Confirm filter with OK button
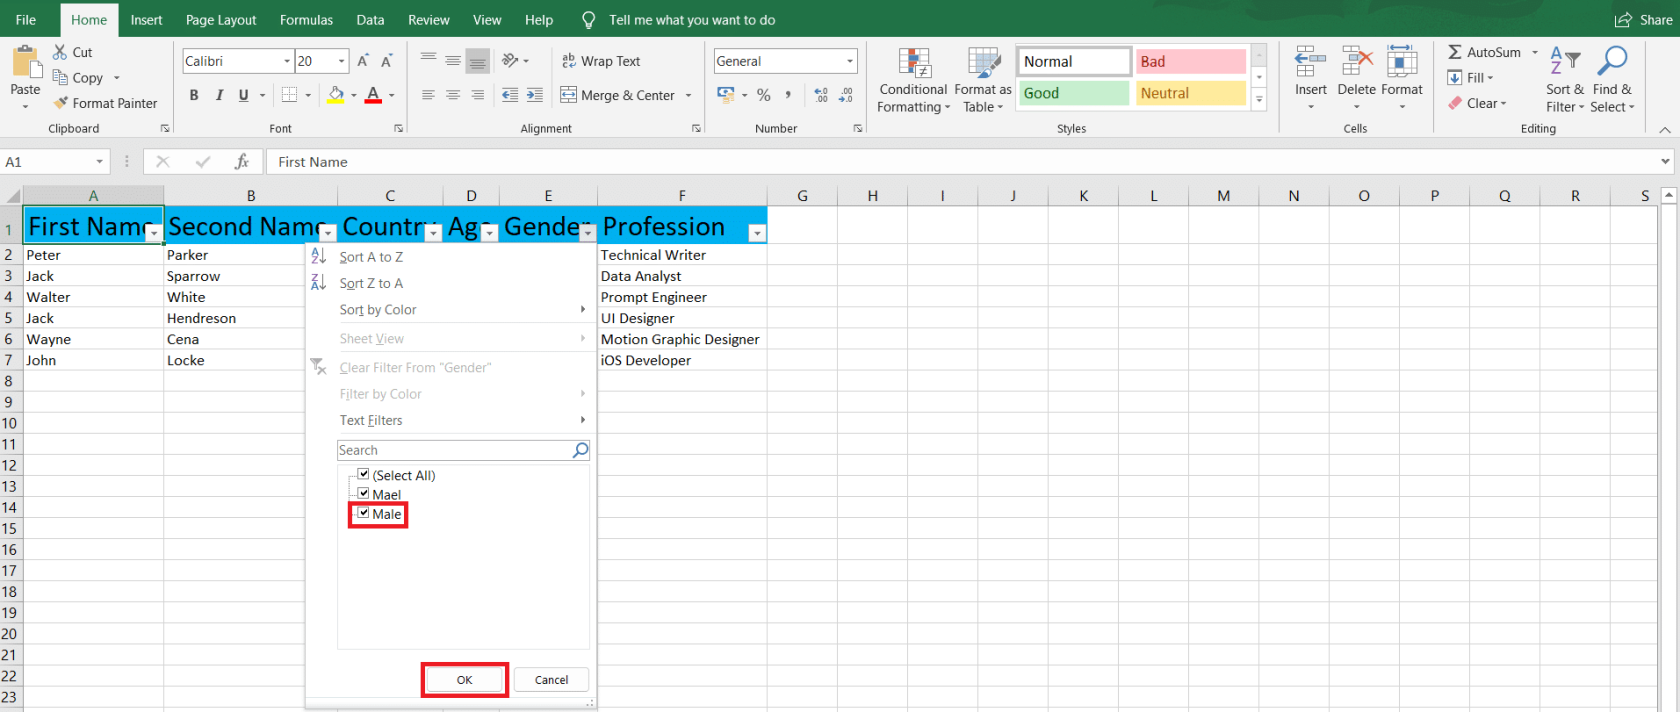 coord(465,680)
